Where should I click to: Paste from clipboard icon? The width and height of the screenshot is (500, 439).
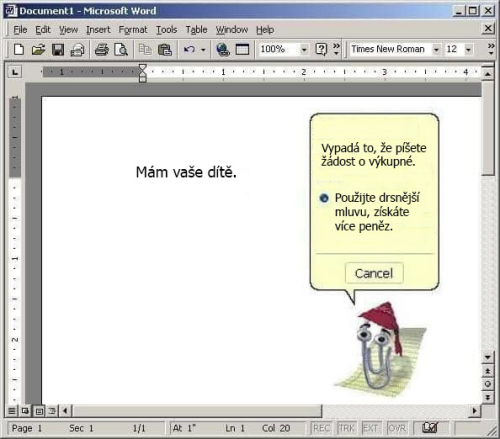[x=165, y=50]
